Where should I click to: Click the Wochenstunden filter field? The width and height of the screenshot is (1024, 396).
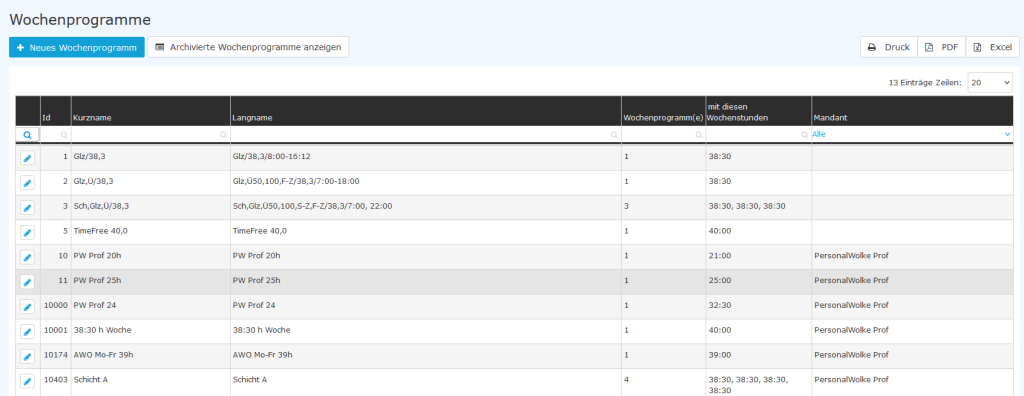[758, 134]
